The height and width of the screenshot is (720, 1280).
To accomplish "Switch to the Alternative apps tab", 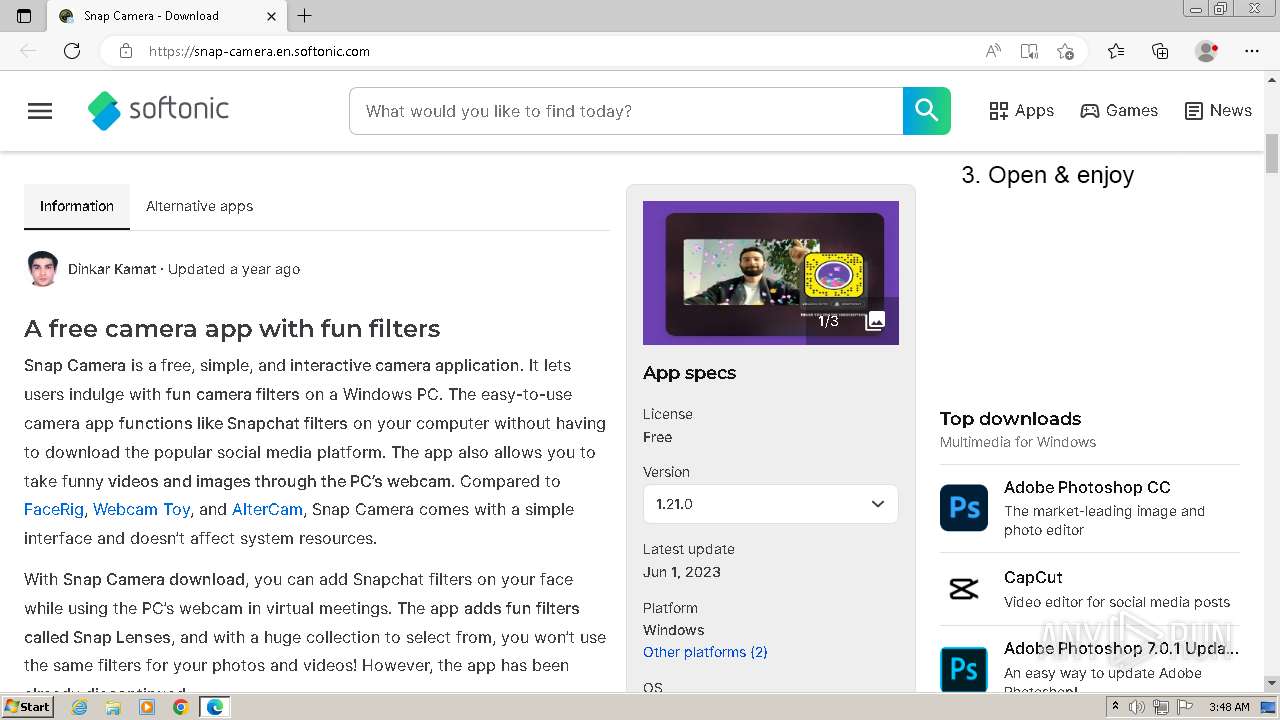I will tap(199, 206).
